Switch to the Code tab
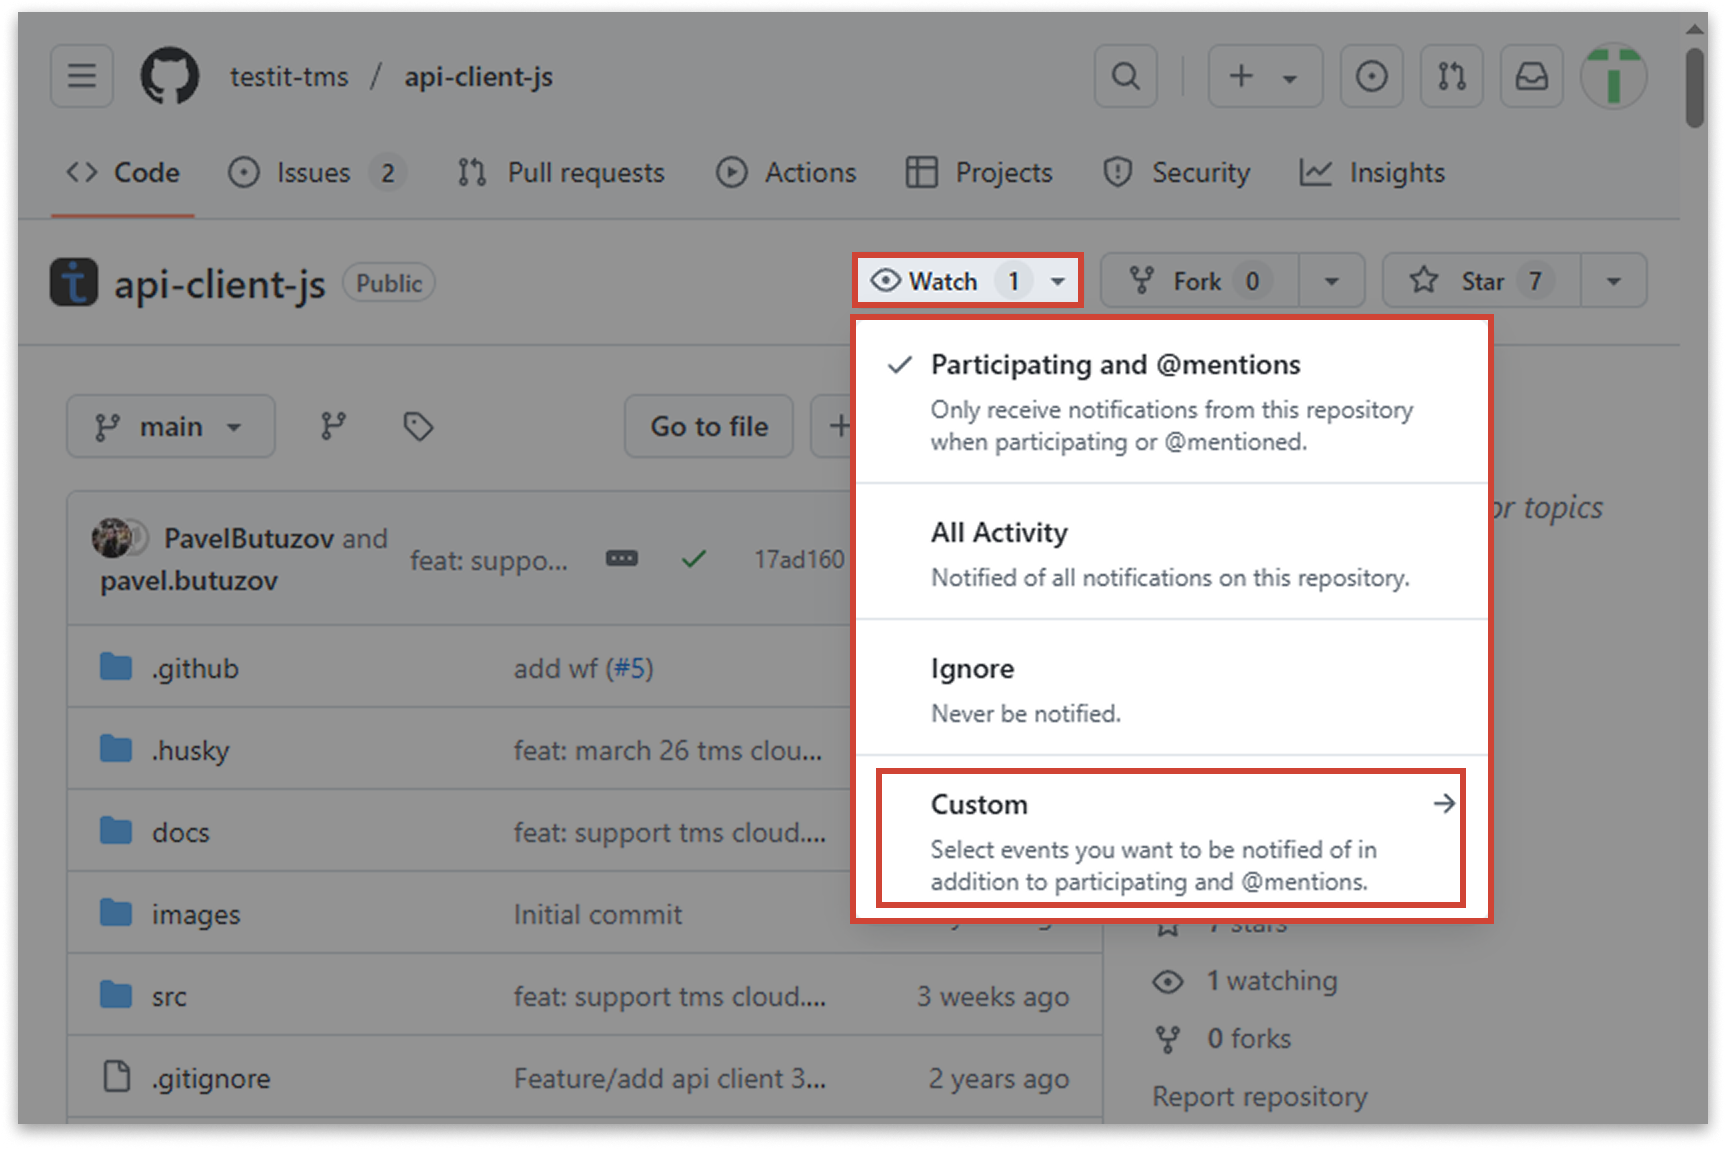The height and width of the screenshot is (1150, 1726). click(123, 172)
